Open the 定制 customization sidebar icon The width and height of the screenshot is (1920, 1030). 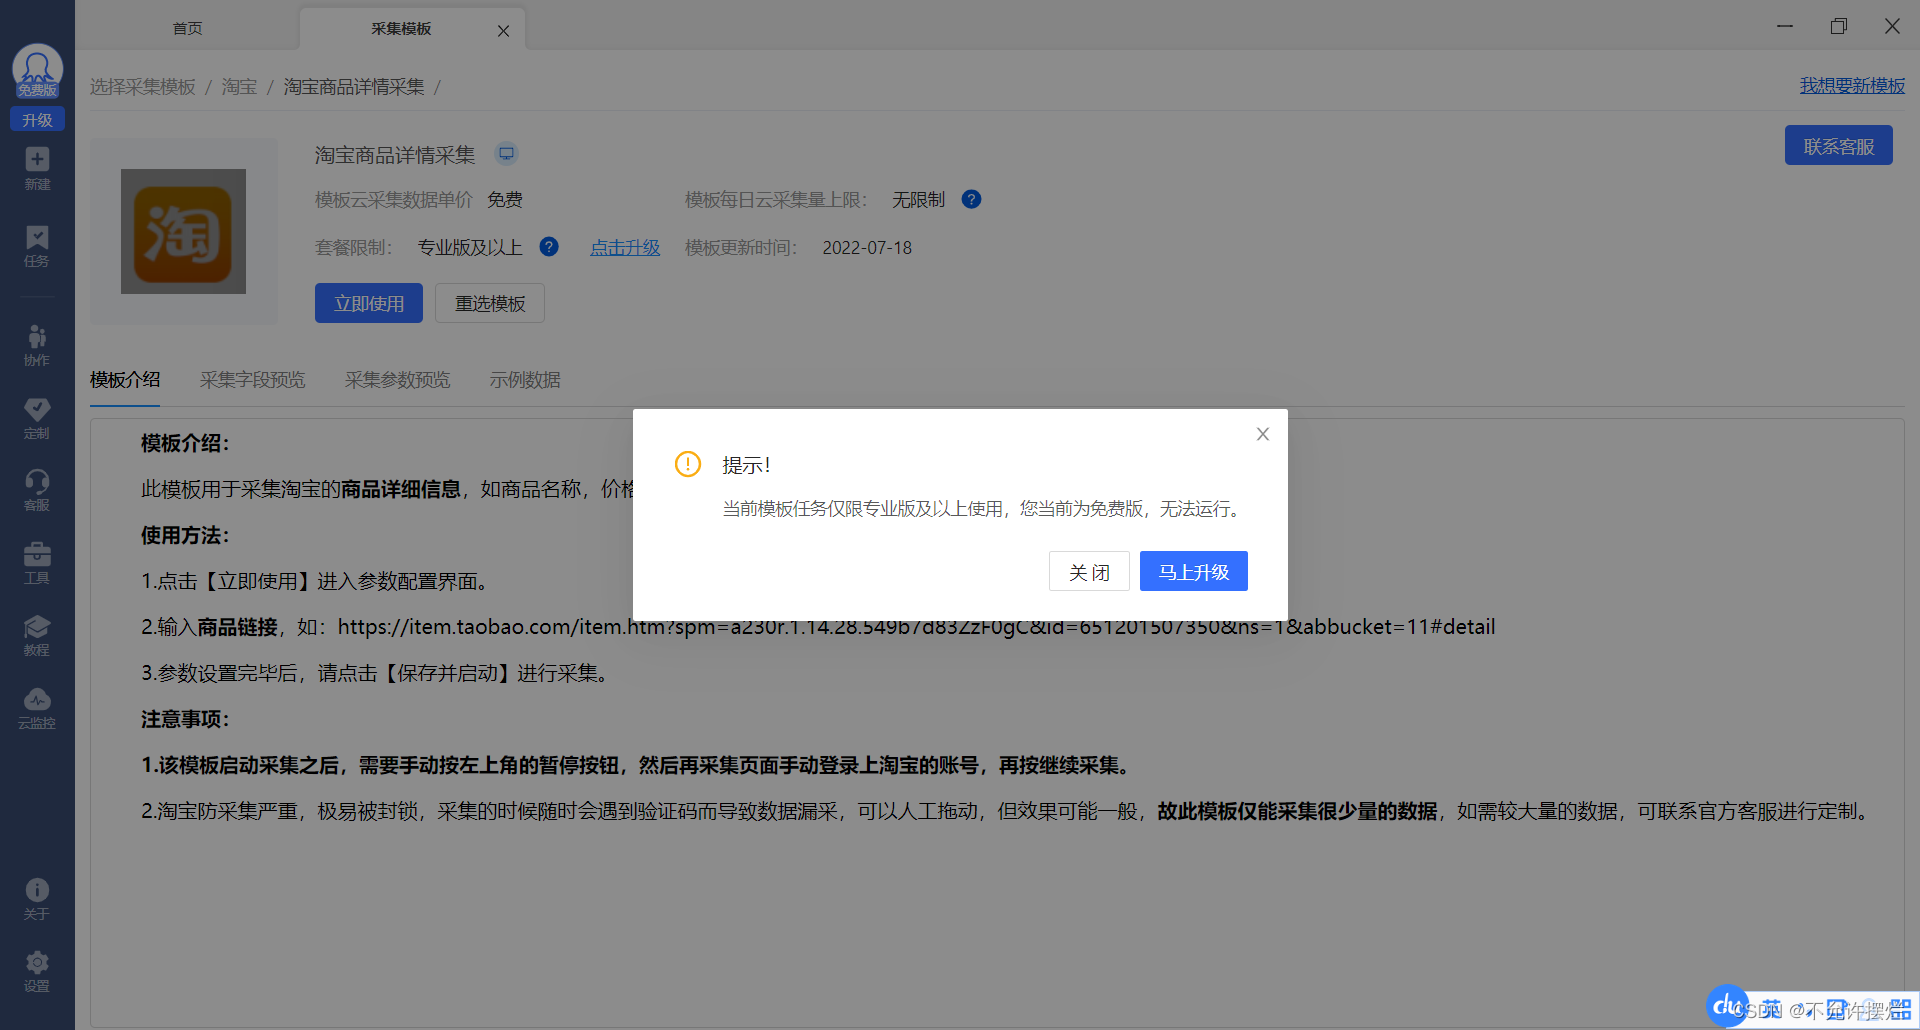tap(37, 418)
